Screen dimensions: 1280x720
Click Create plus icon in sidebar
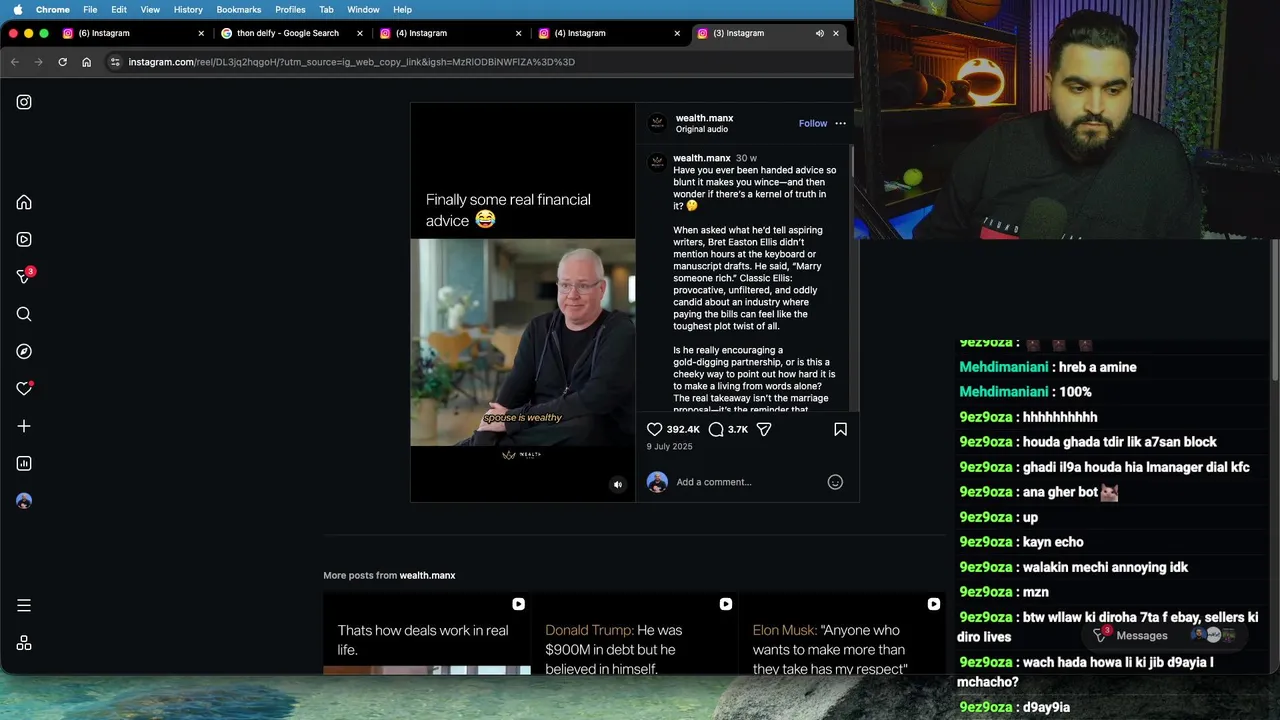click(x=24, y=426)
